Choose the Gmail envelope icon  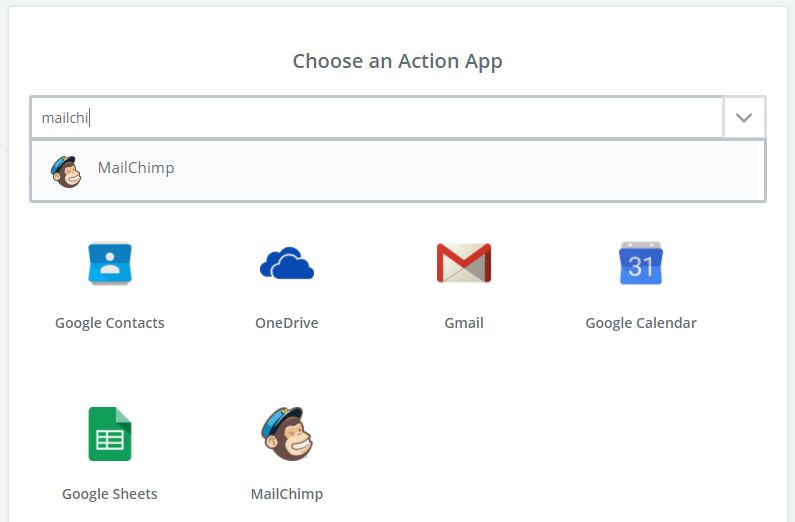(x=464, y=263)
